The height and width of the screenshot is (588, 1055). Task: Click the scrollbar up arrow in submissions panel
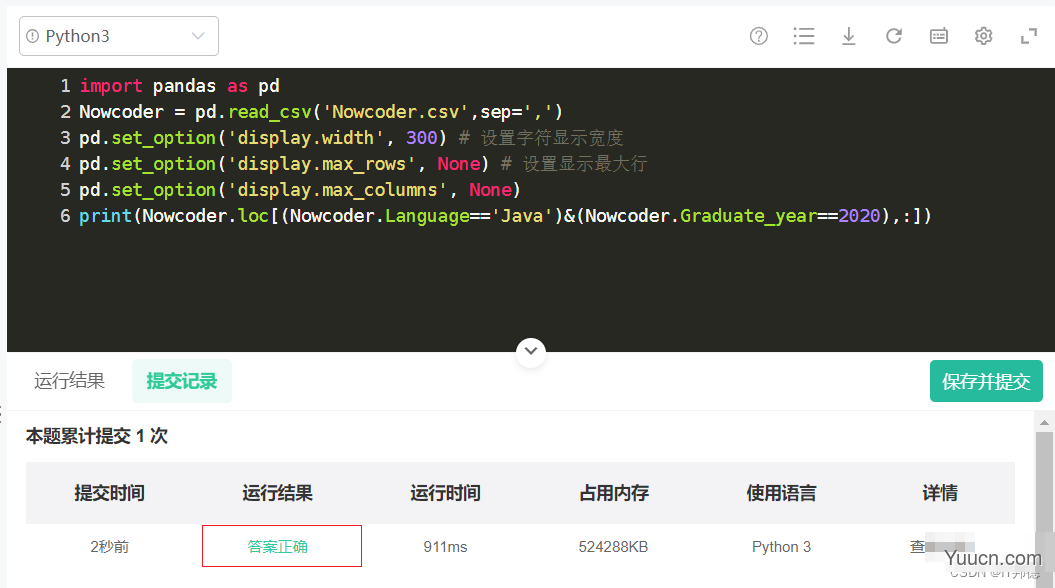click(x=1044, y=422)
